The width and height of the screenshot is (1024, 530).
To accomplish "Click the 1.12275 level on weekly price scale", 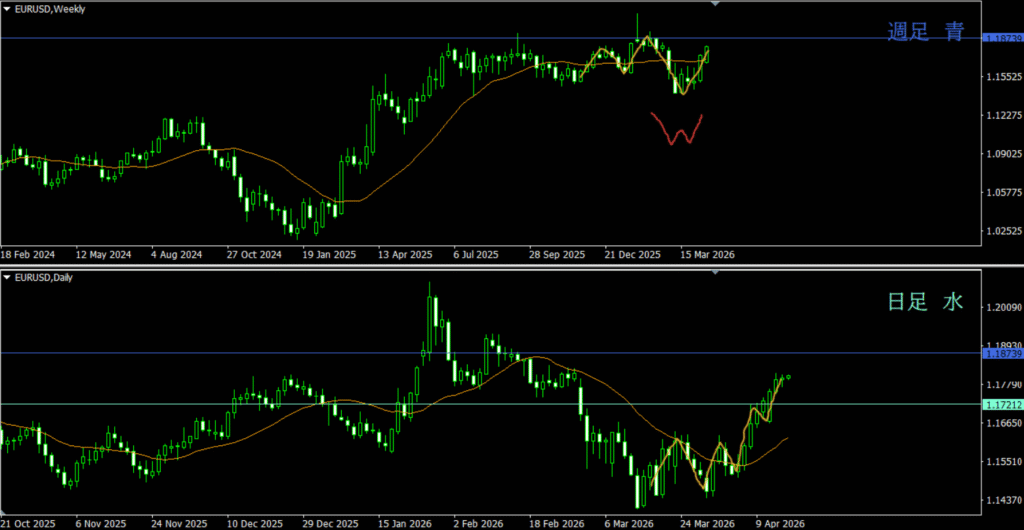I will coord(1003,116).
